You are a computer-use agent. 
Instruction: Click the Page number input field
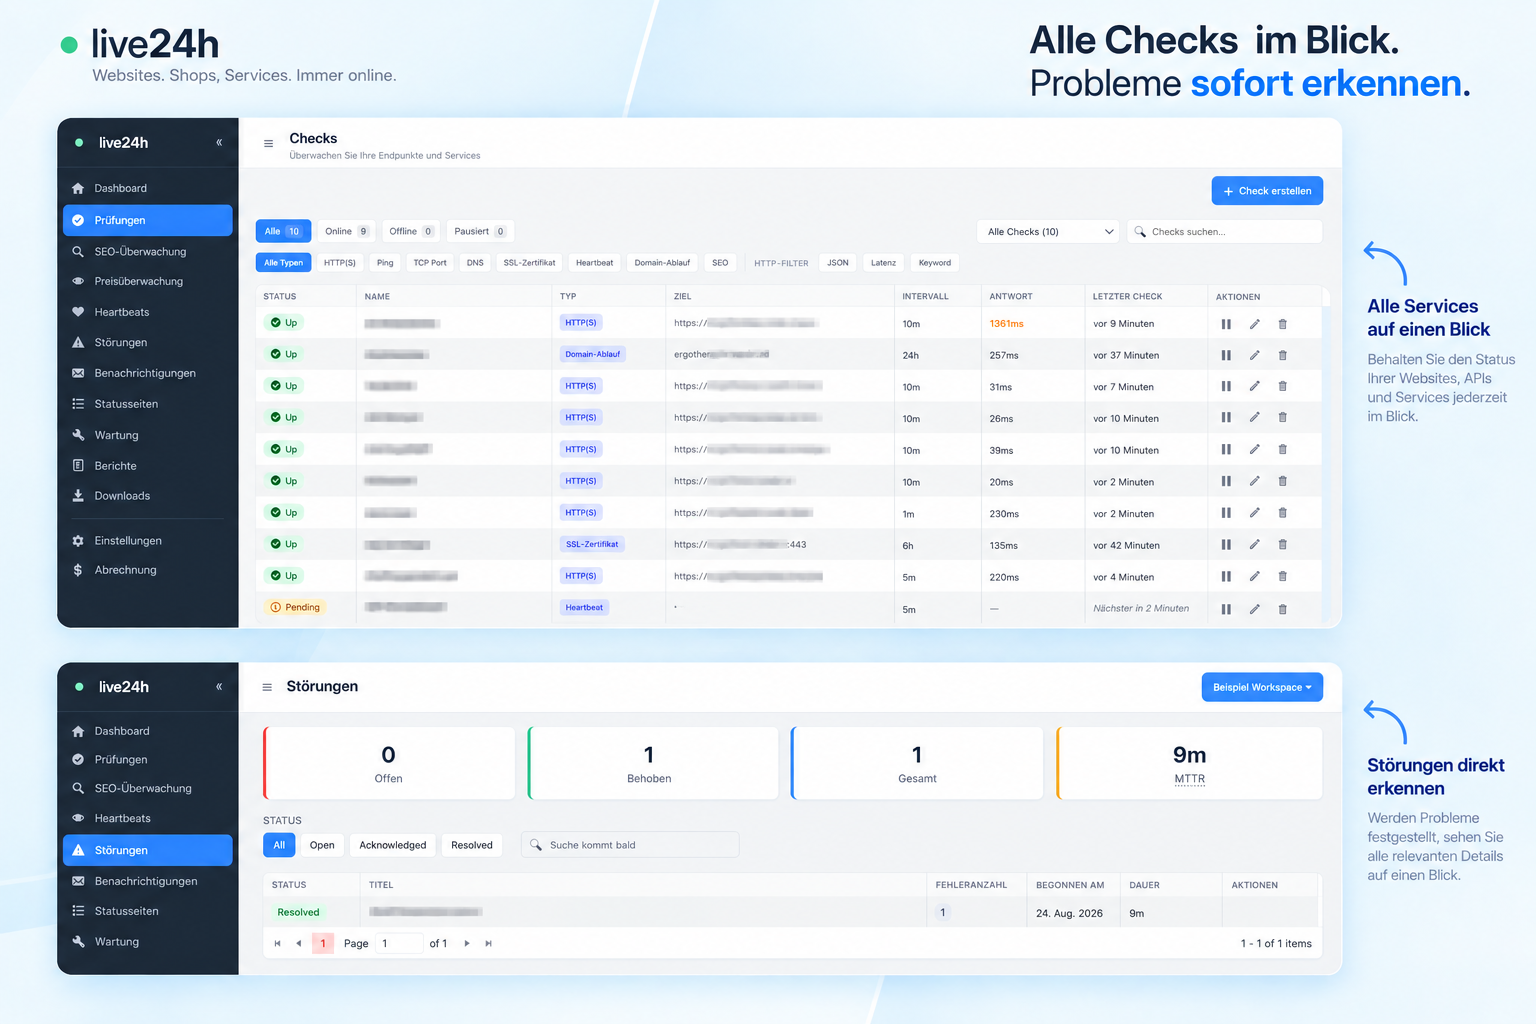pos(399,943)
